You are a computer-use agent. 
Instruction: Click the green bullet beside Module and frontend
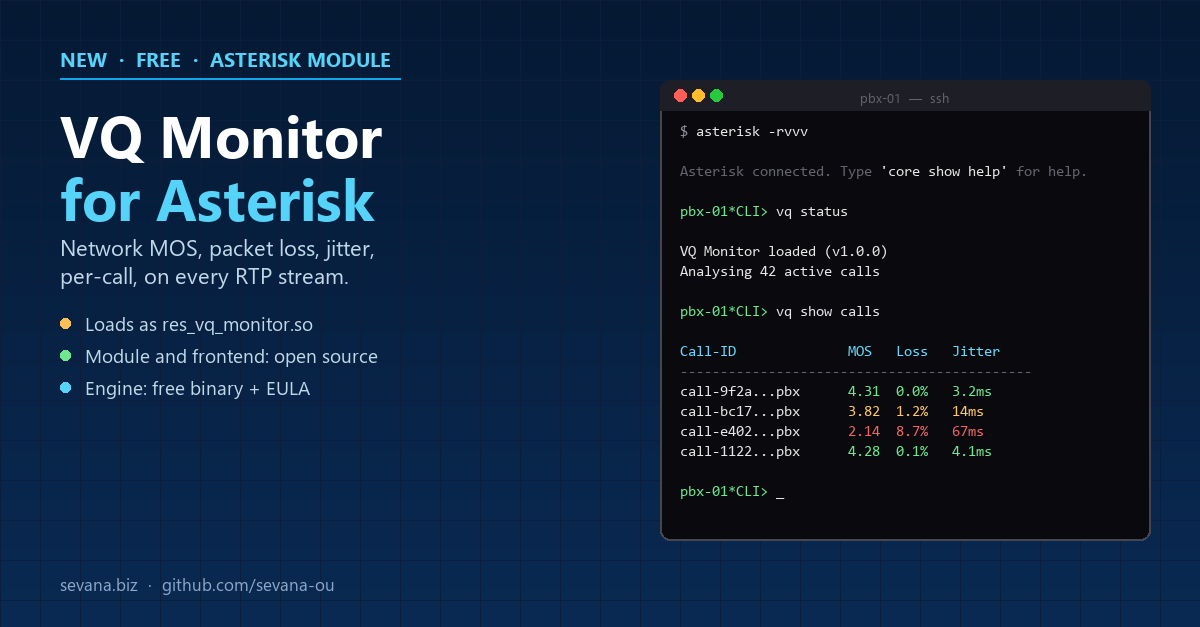(x=66, y=356)
